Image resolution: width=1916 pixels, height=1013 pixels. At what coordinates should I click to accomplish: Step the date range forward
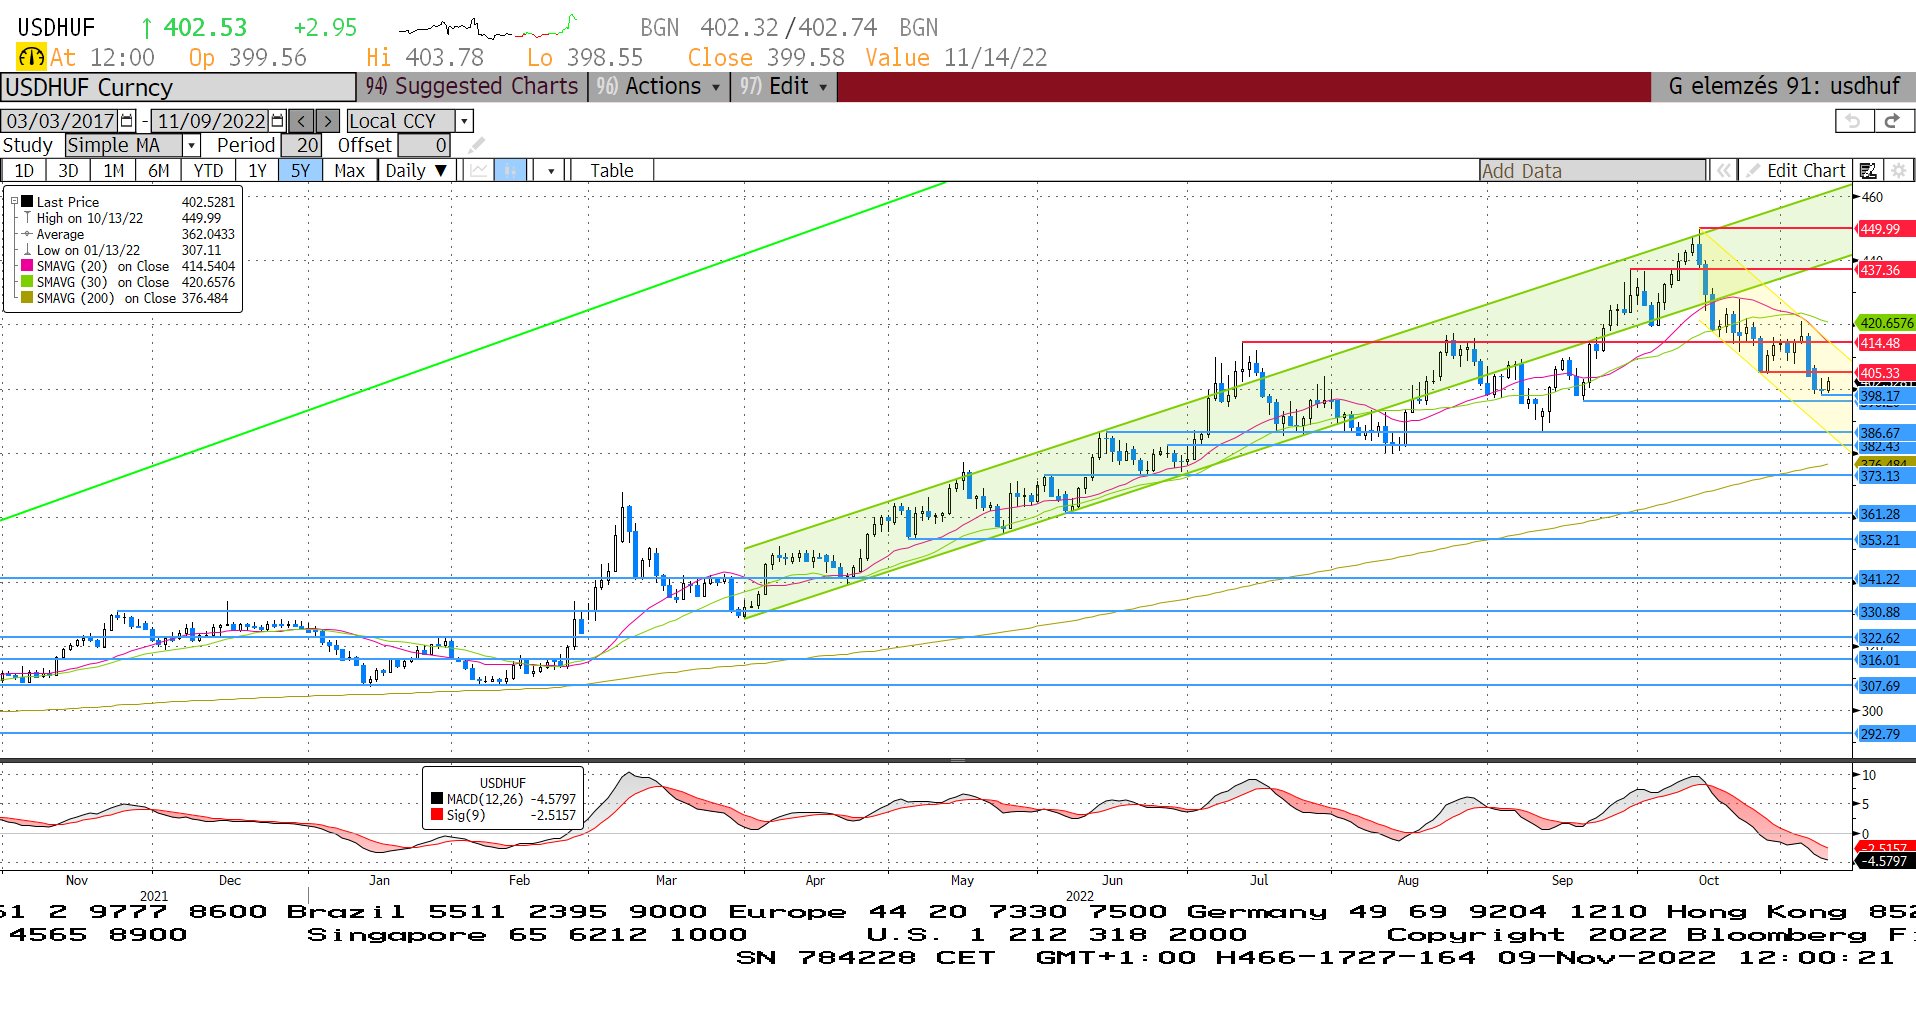coord(328,121)
